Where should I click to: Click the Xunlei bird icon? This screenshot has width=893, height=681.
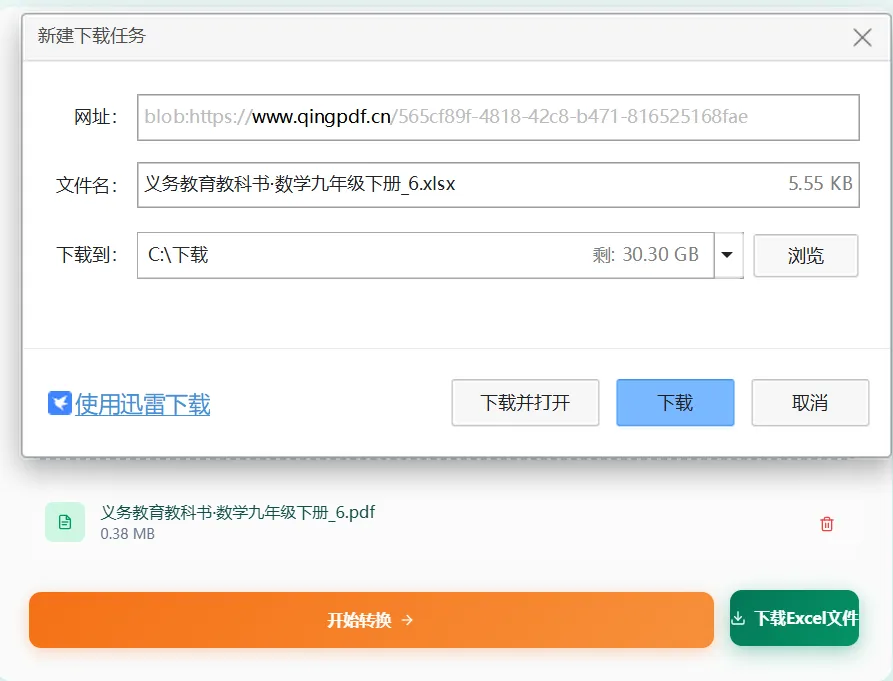coord(60,403)
